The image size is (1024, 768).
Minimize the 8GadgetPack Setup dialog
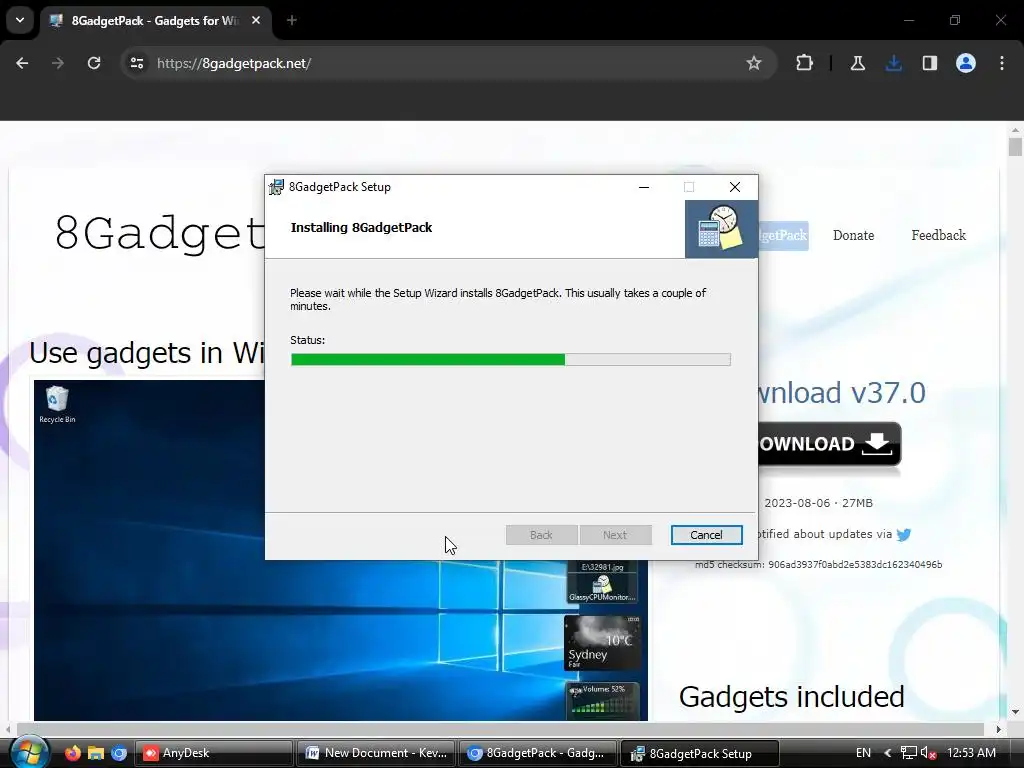[x=644, y=187]
